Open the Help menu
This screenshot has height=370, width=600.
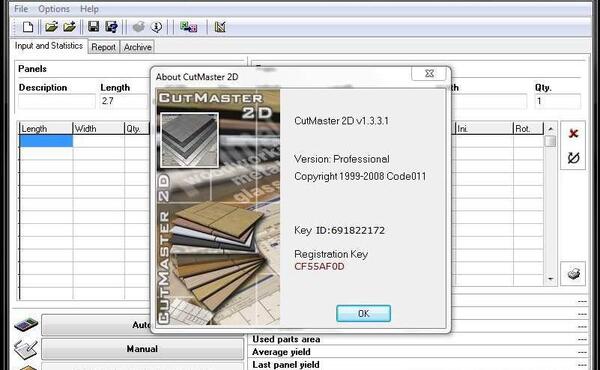click(x=89, y=9)
